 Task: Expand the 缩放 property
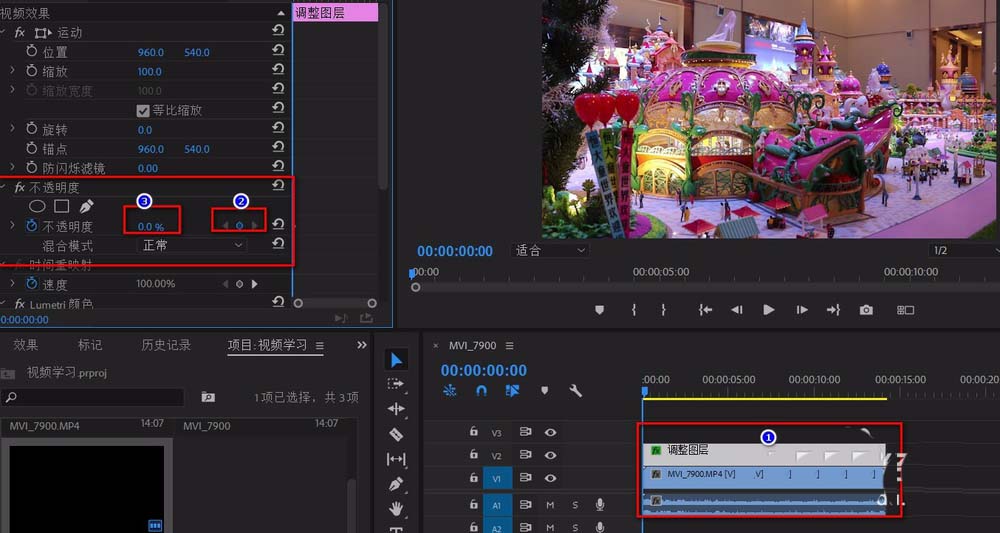(x=12, y=71)
